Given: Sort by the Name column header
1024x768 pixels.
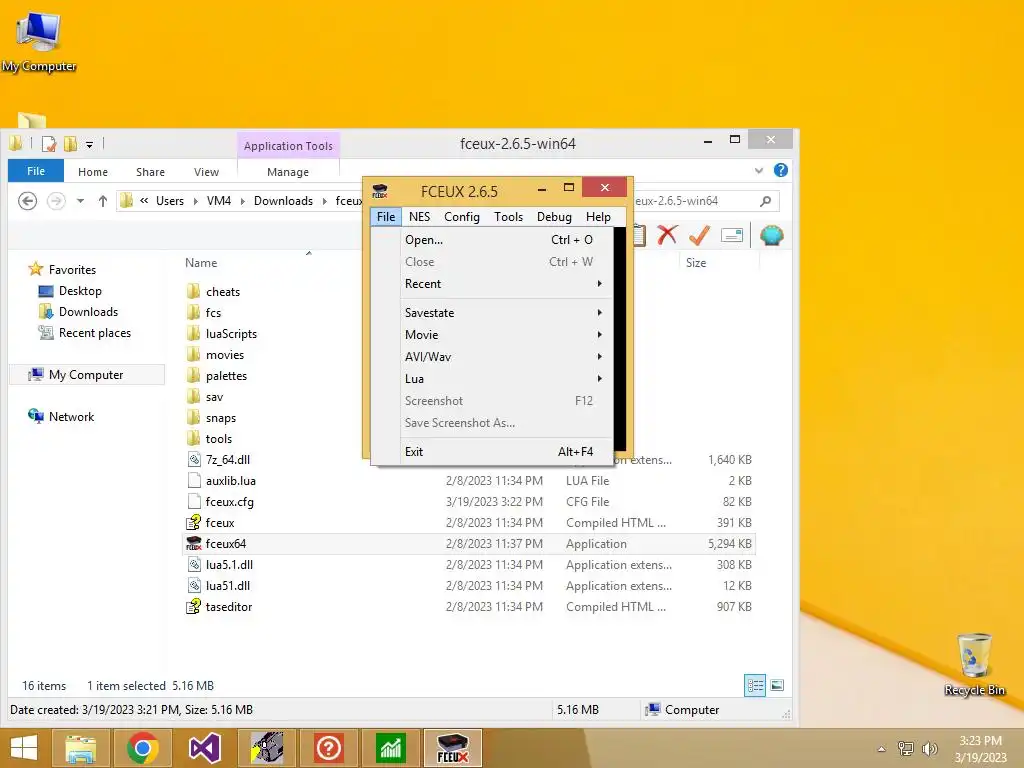Looking at the screenshot, I should tap(201, 263).
